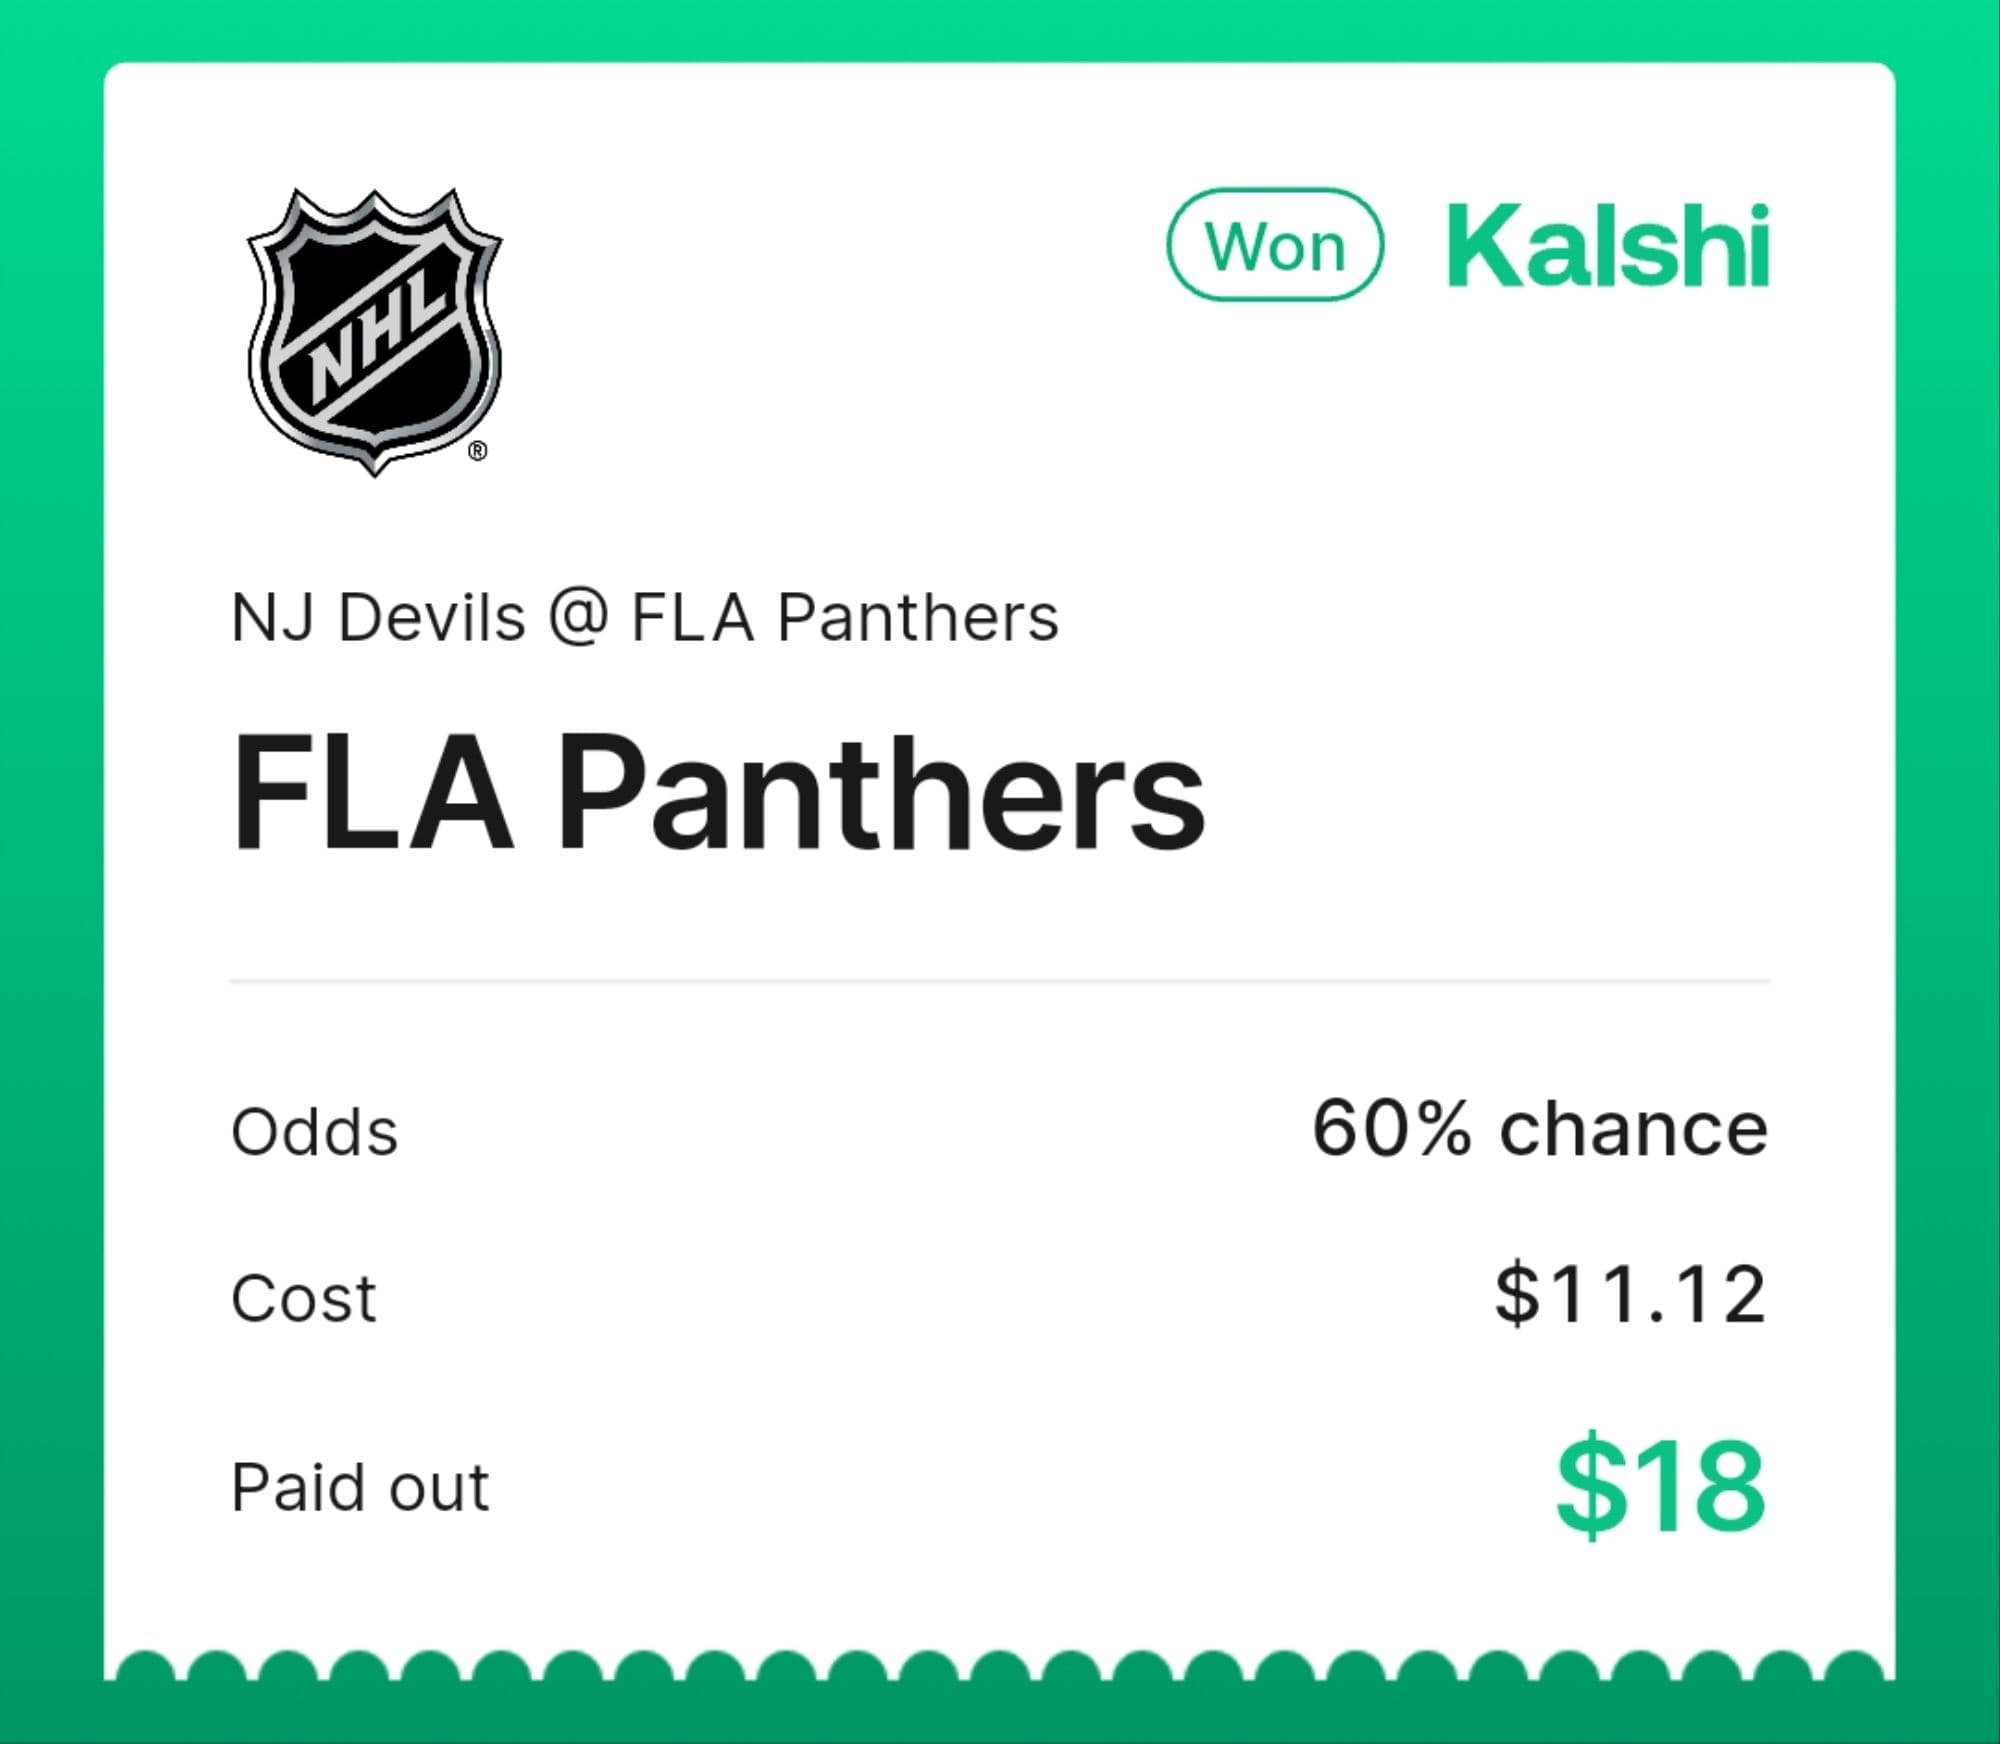Click the green Kalshi brand logo
2000x1744 pixels.
[1607, 246]
